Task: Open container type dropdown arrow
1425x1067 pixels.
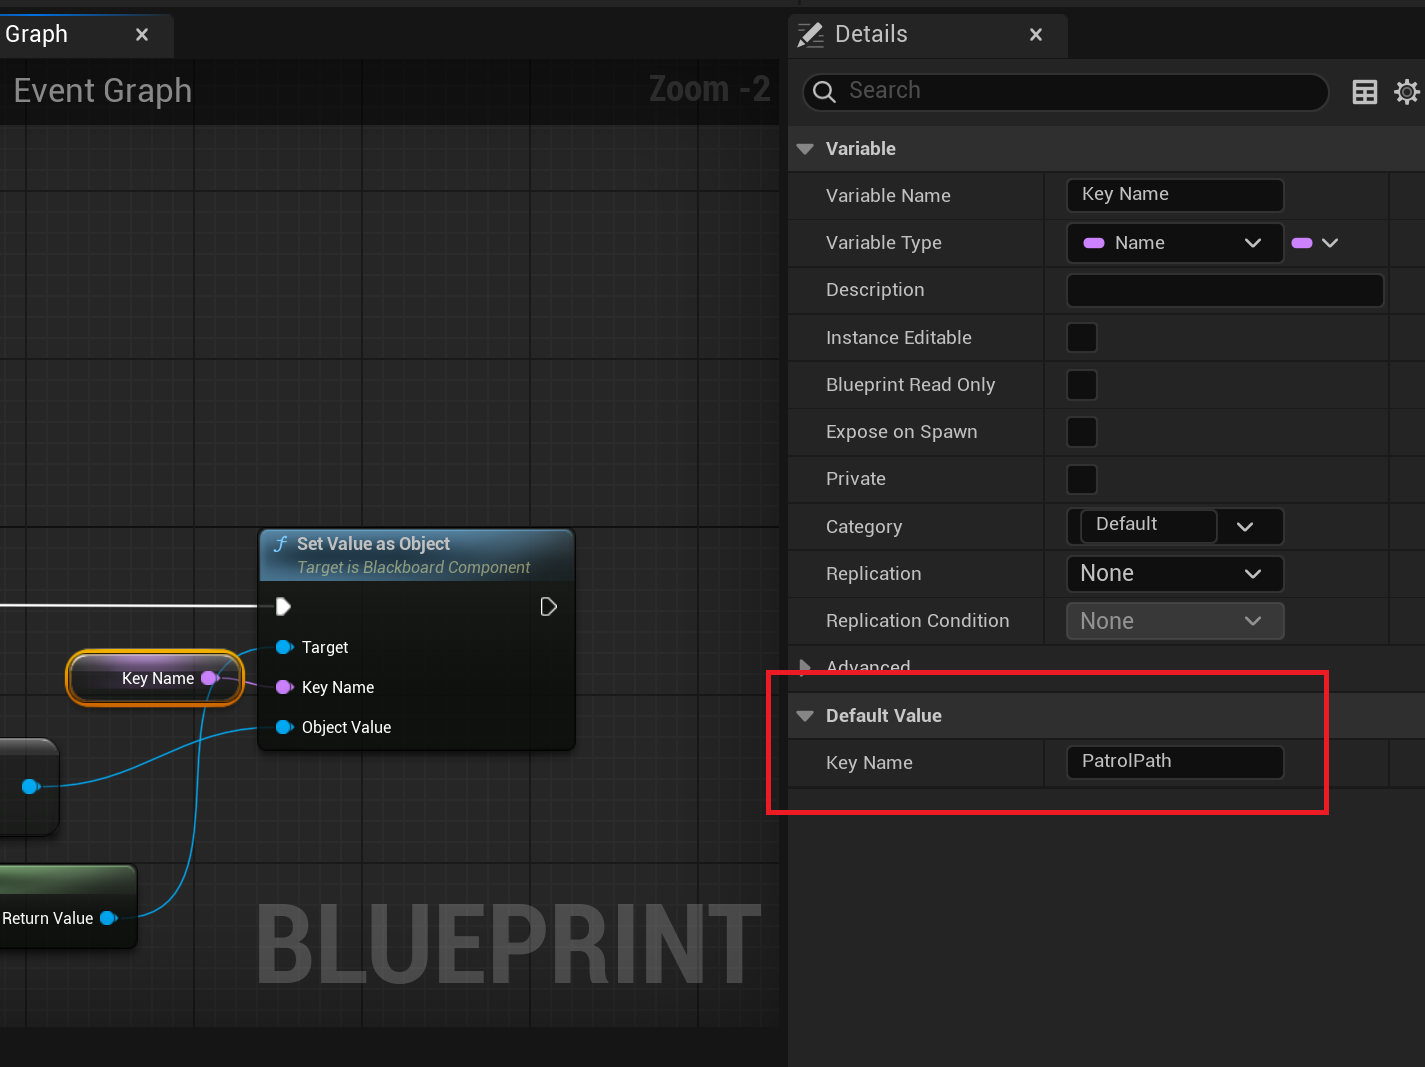Action: 1330,243
